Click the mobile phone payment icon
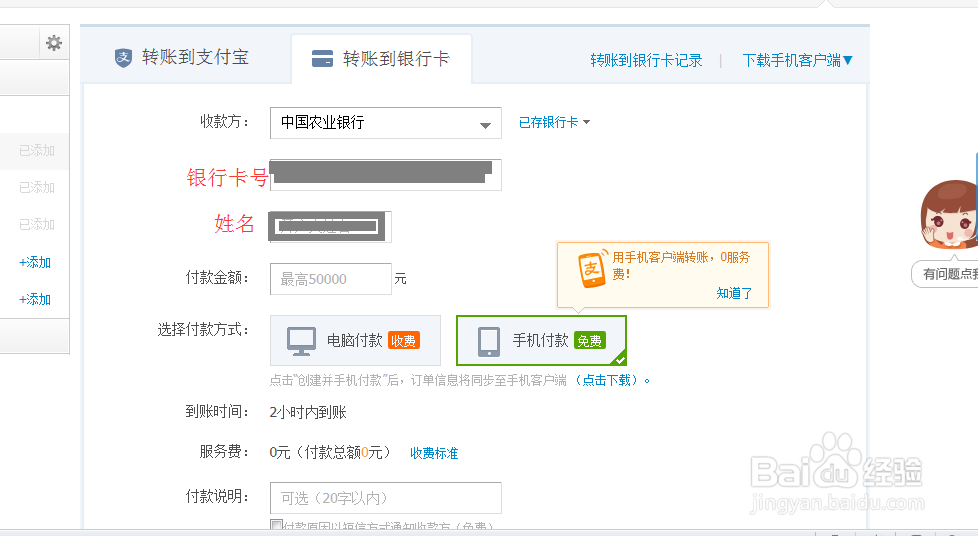 pyautogui.click(x=489, y=341)
